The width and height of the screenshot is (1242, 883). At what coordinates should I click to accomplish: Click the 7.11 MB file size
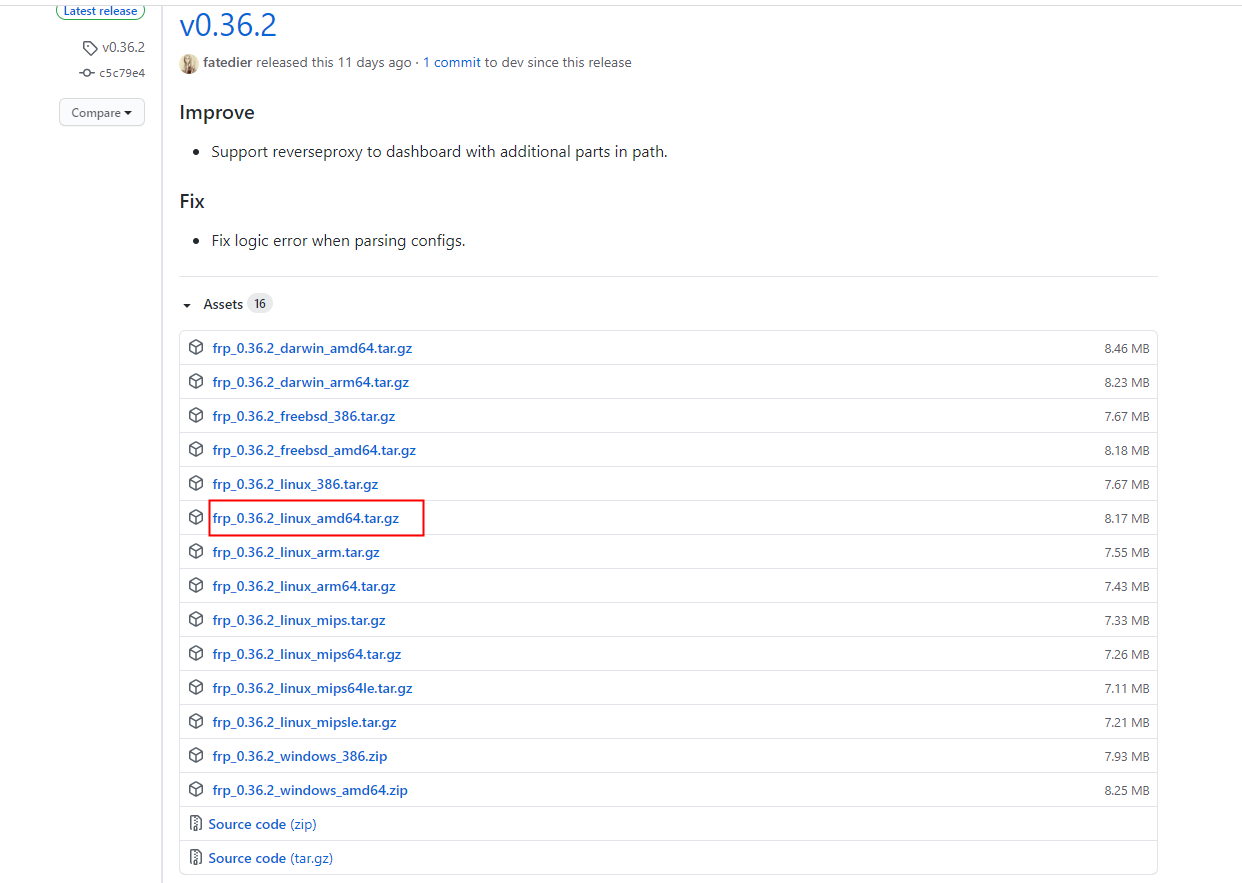point(1127,689)
